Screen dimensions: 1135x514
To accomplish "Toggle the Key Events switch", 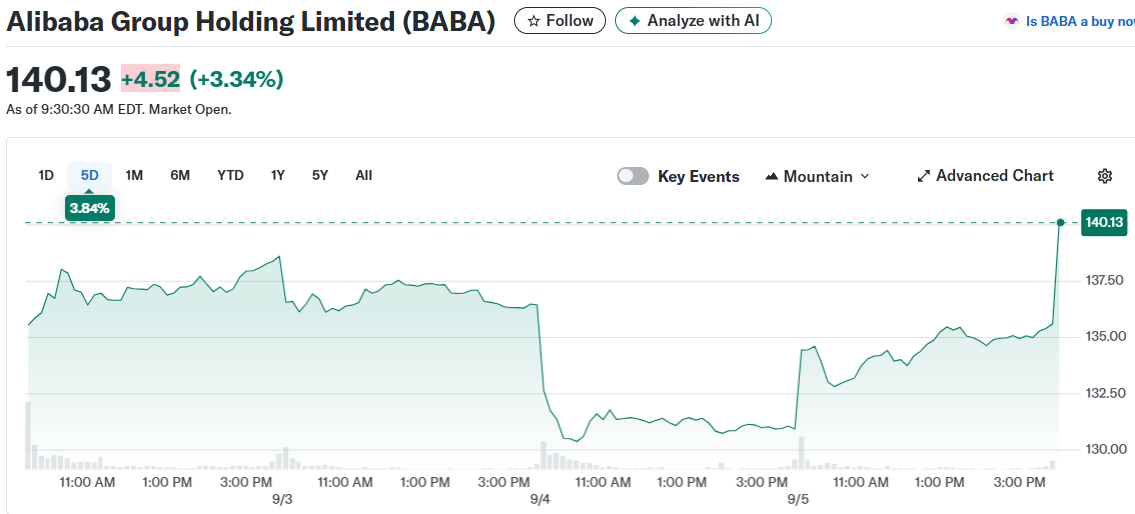I will (x=633, y=176).
